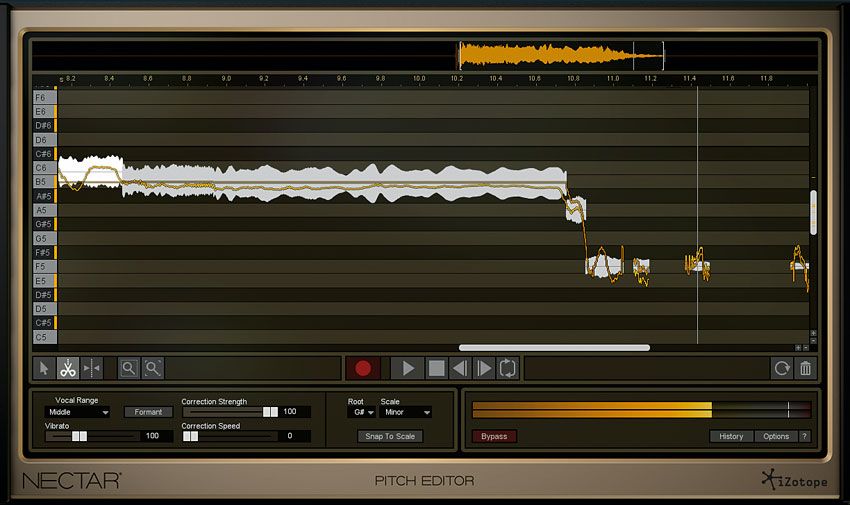
Task: Select the long B5 note block
Action: tap(344, 183)
